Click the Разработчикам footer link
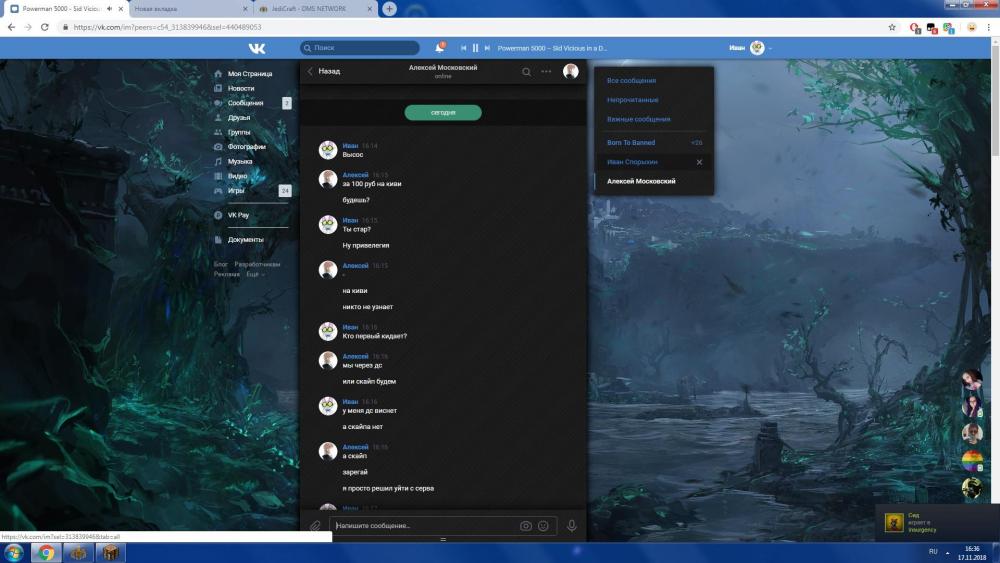 (x=257, y=265)
